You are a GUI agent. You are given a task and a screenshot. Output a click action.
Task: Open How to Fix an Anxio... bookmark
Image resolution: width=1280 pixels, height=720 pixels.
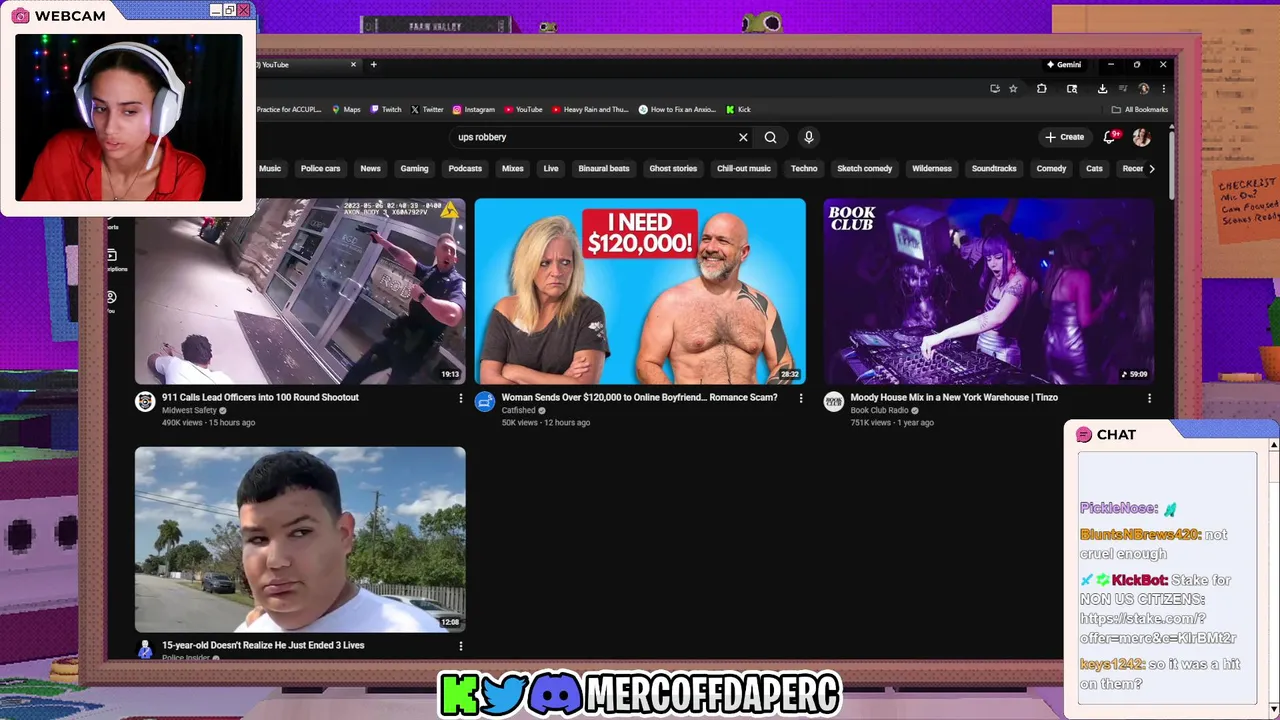point(677,110)
